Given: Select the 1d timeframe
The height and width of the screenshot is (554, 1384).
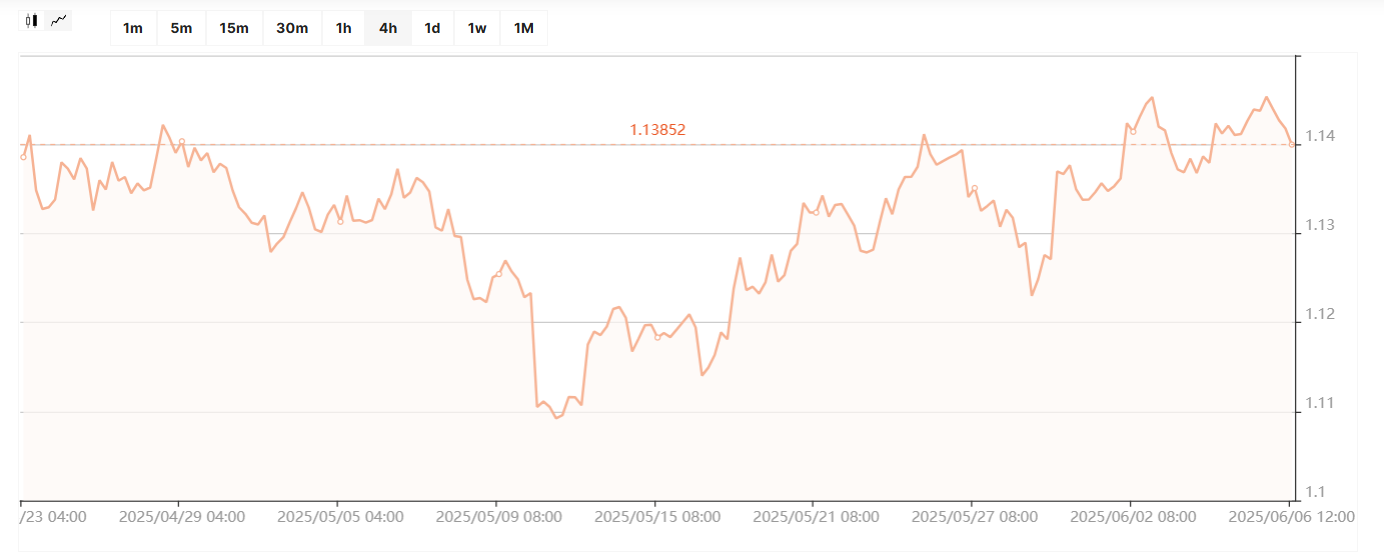Looking at the screenshot, I should click(432, 28).
